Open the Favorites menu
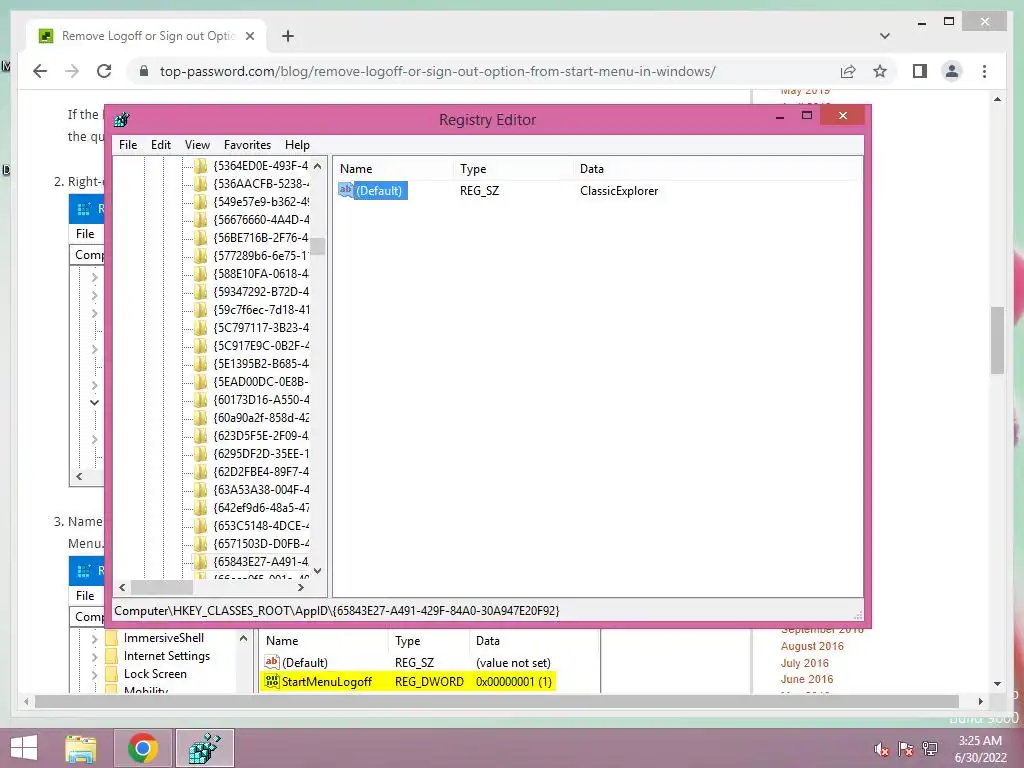The height and width of the screenshot is (768, 1024). (247, 145)
